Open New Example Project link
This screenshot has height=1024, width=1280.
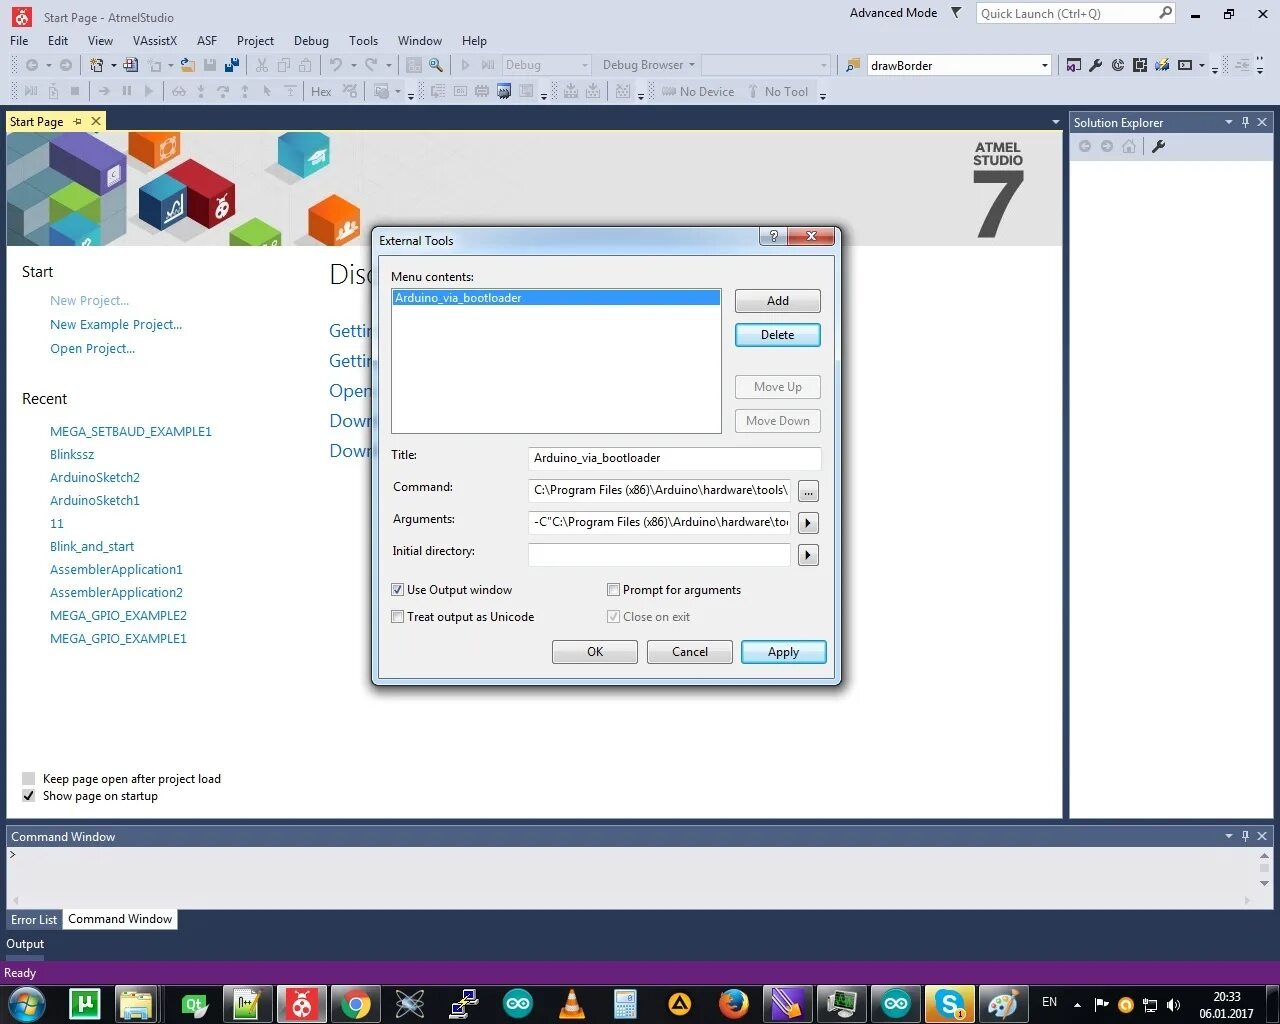[x=116, y=325]
